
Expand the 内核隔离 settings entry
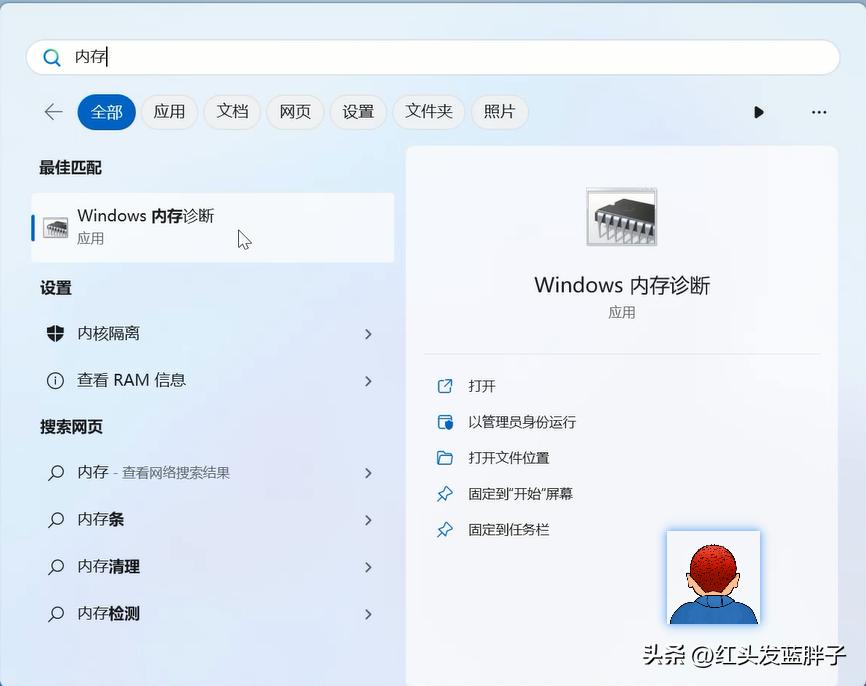point(368,333)
